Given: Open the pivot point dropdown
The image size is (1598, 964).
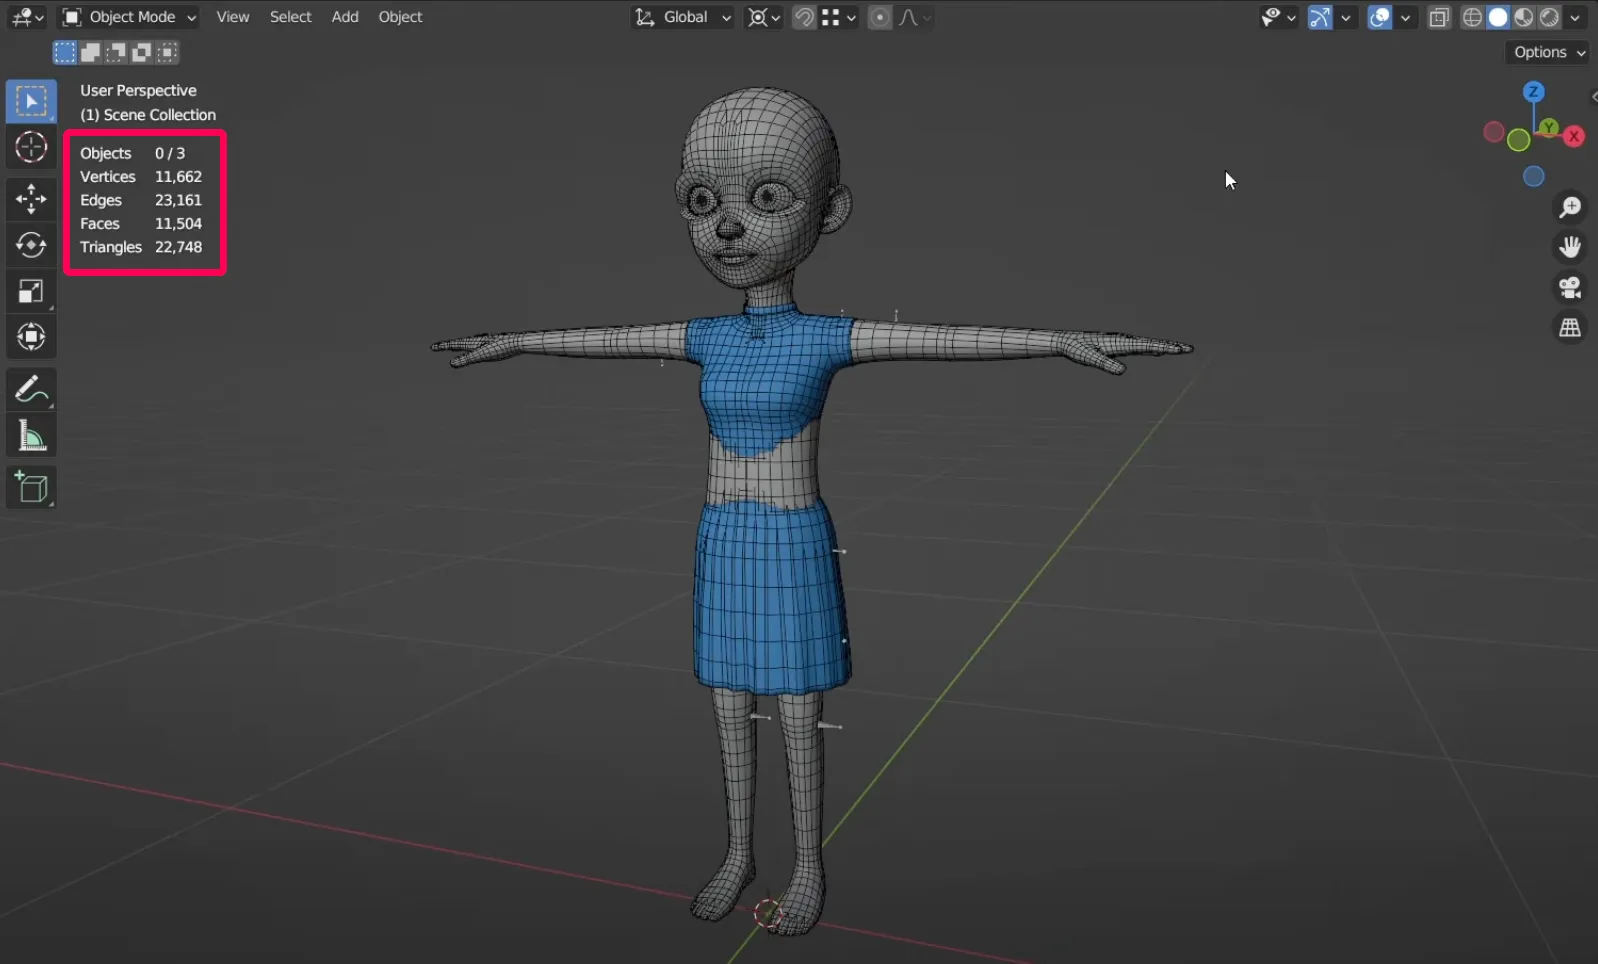Looking at the screenshot, I should pos(764,17).
